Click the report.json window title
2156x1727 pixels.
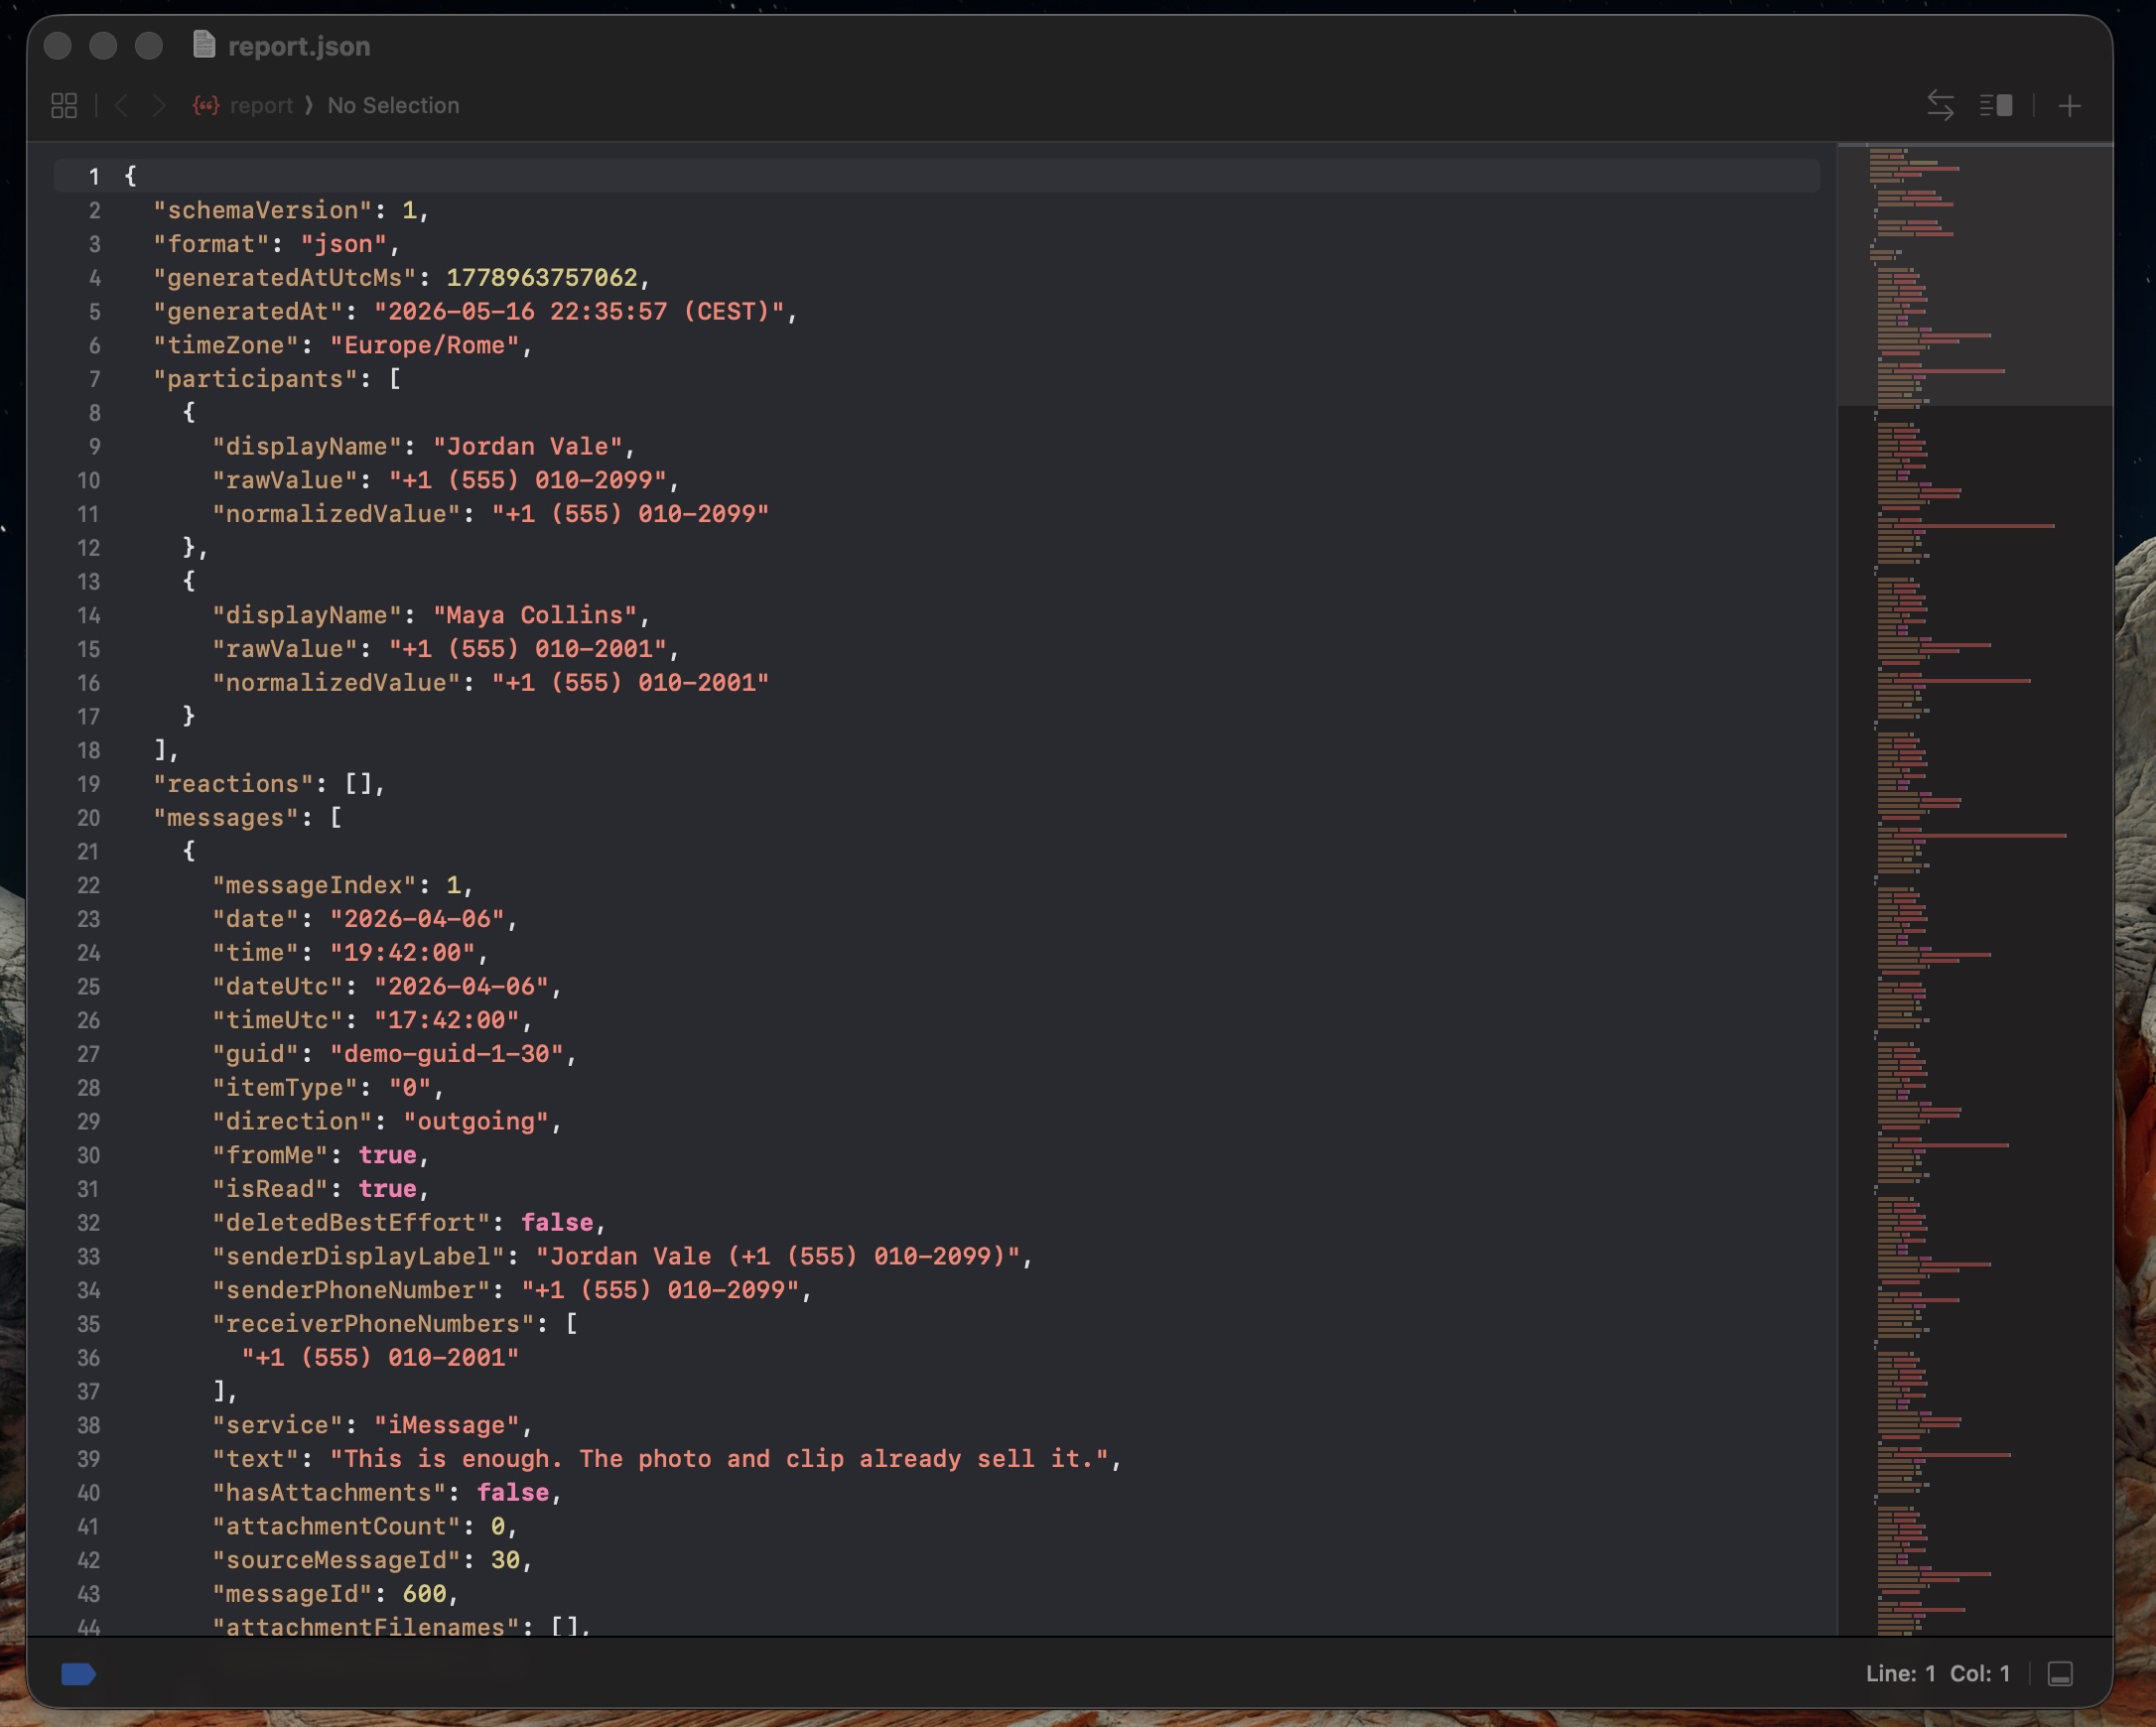tap(299, 46)
